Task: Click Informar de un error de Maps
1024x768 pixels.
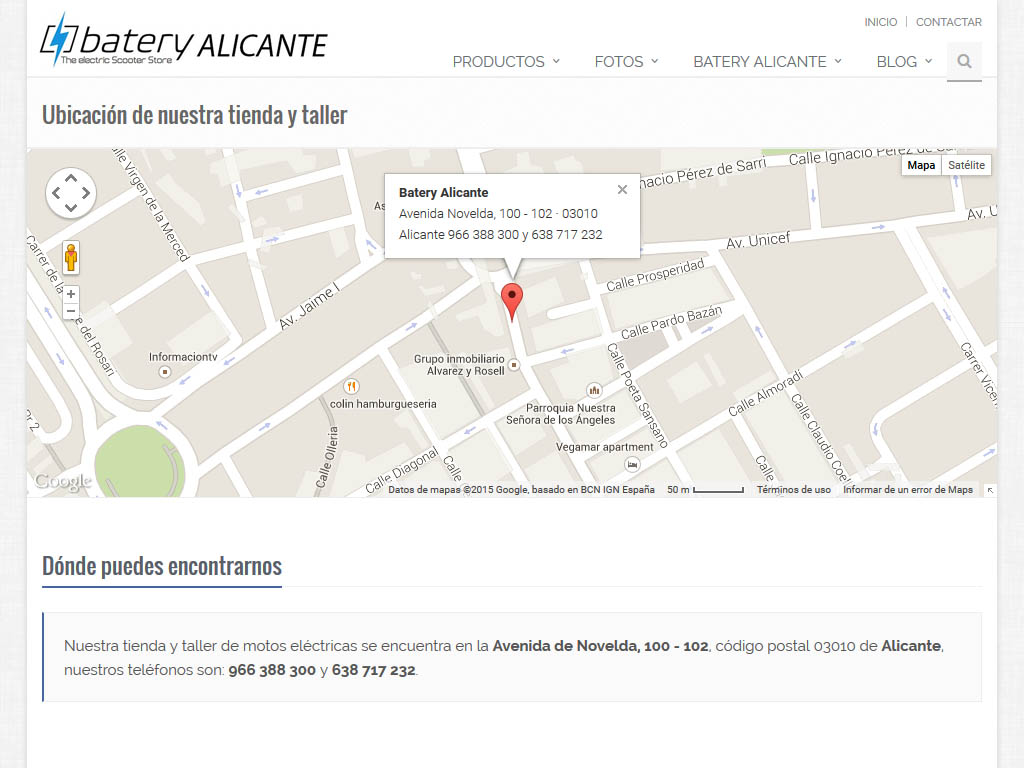Action: [x=908, y=490]
